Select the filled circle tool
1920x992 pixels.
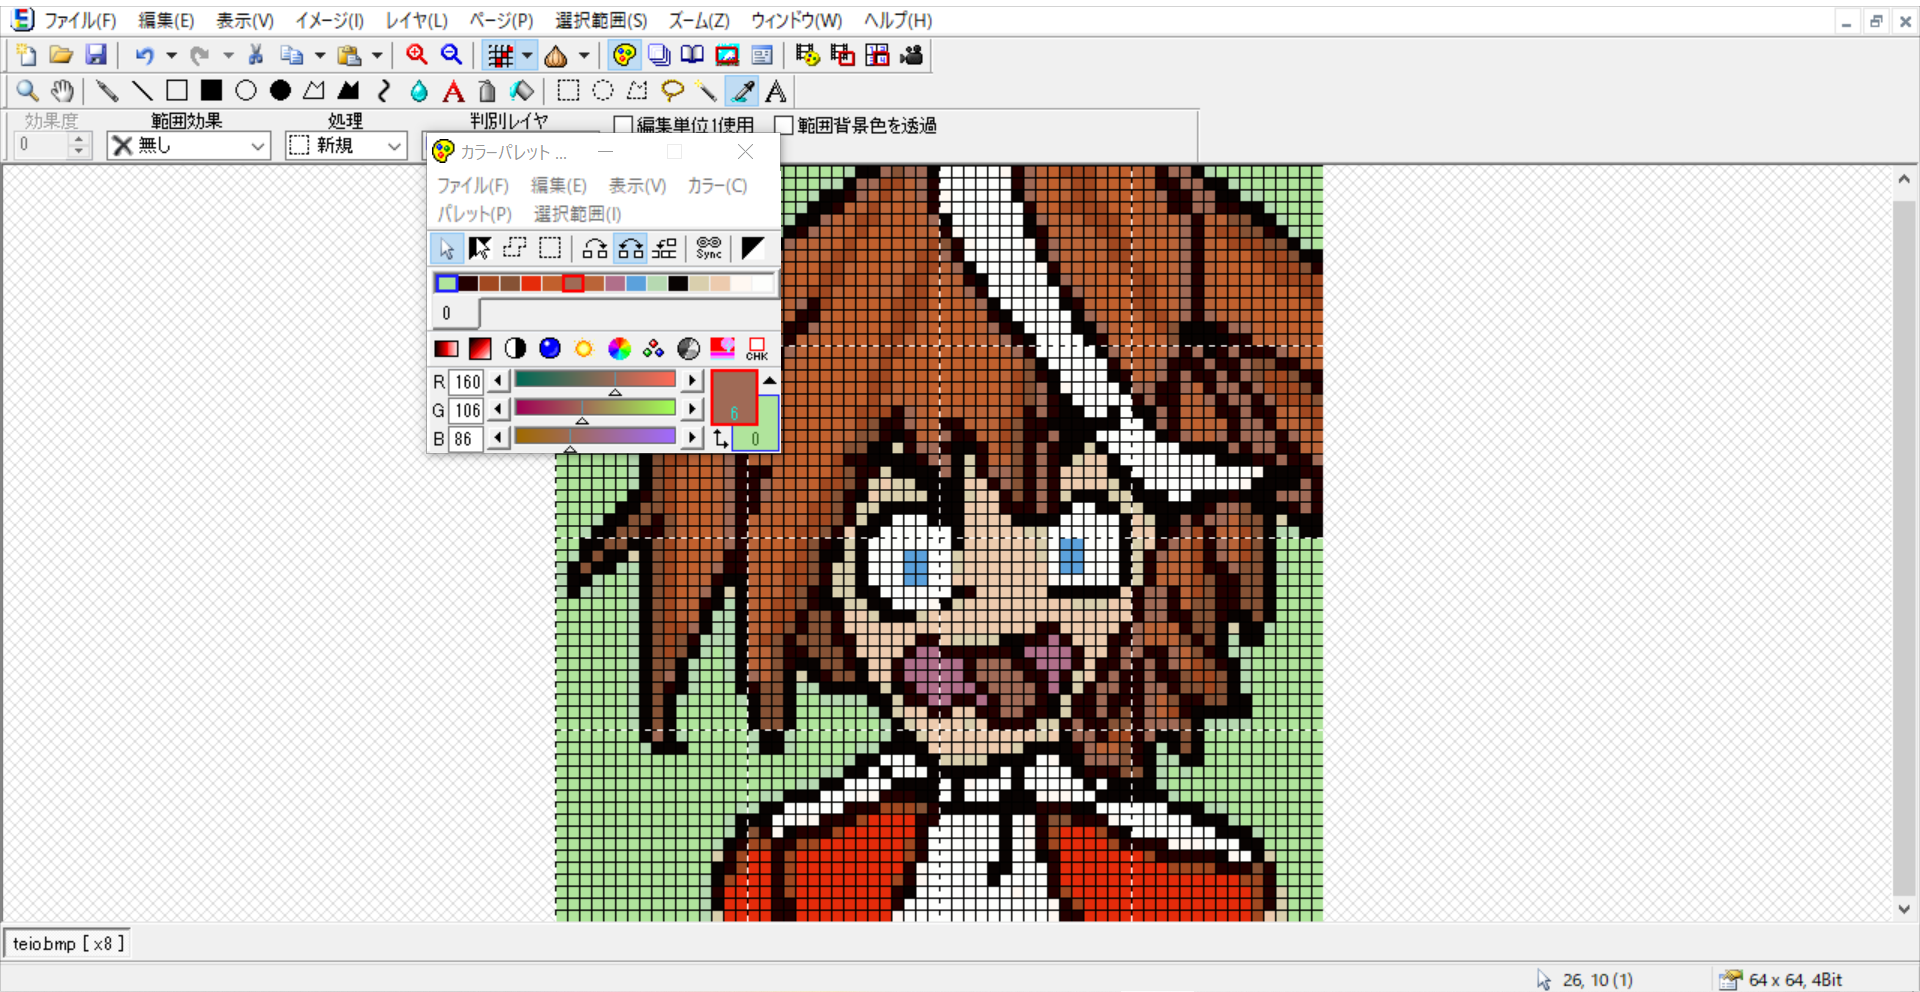280,91
